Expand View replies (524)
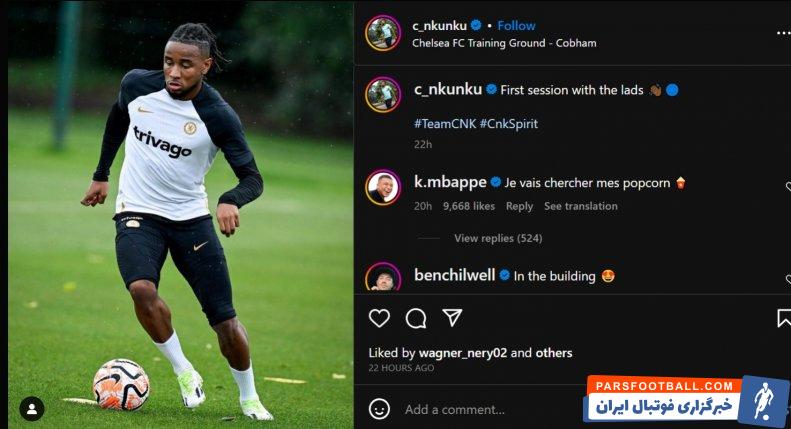 (498, 238)
